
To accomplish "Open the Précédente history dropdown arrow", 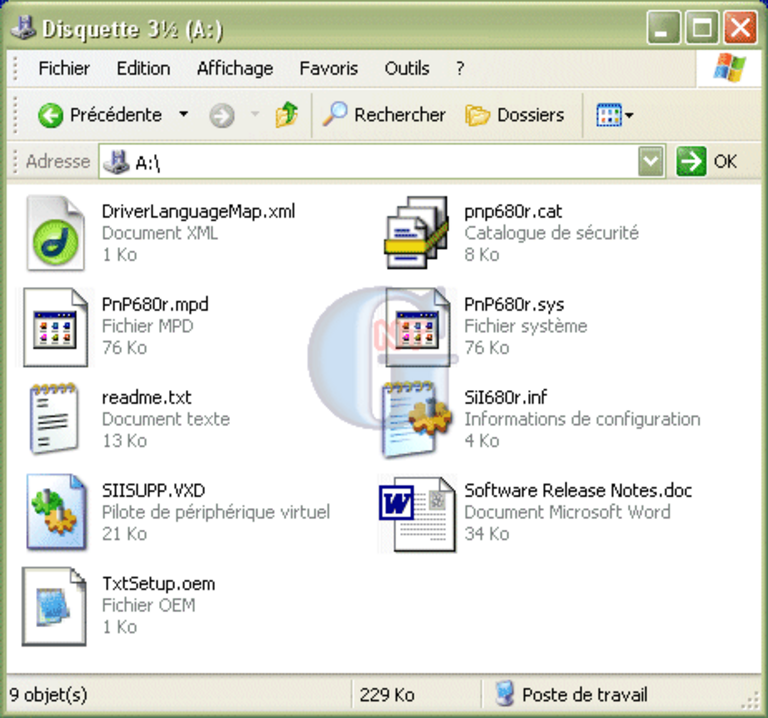I will click(184, 115).
